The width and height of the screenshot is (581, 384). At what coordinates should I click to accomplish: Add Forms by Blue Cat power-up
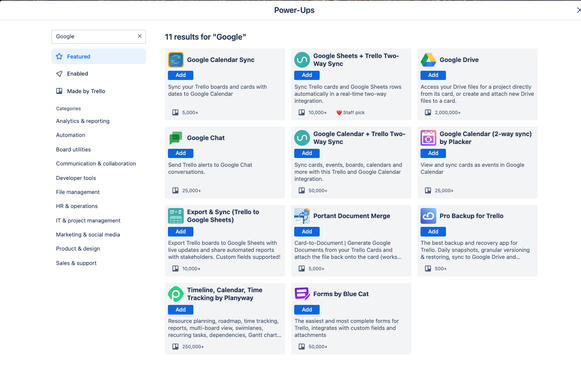307,310
